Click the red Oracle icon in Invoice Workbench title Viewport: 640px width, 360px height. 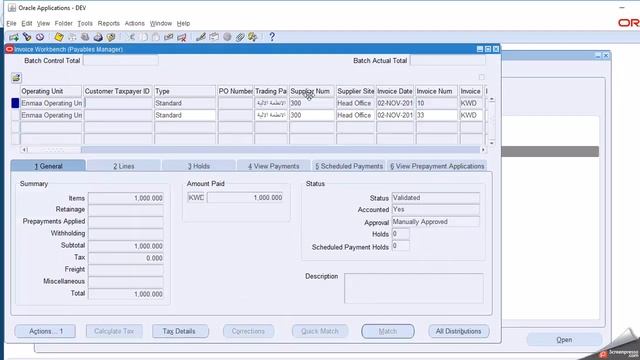click(9, 49)
